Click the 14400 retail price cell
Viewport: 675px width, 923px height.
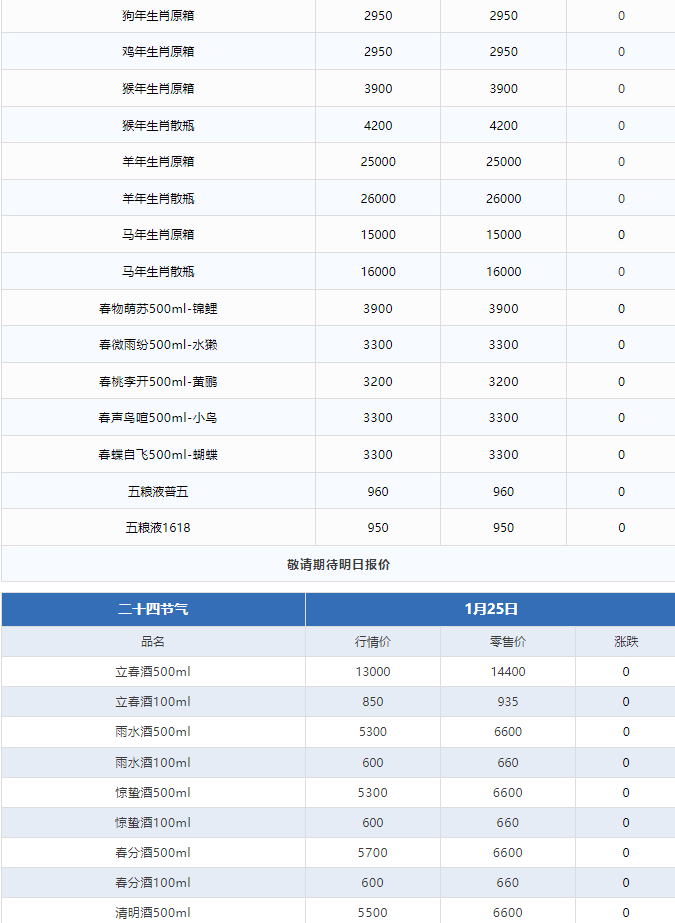pos(508,672)
